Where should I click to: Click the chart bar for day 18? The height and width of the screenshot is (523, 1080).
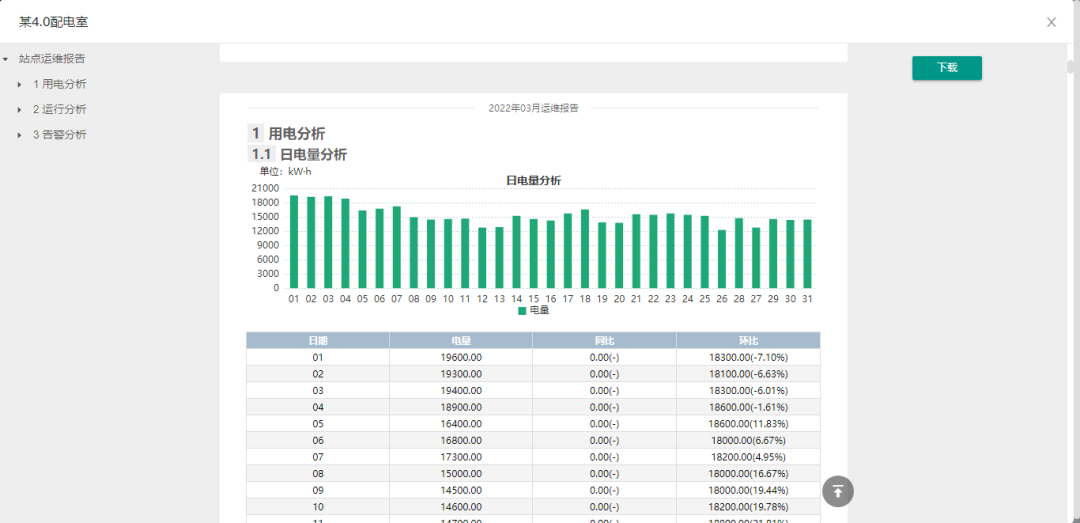(585, 248)
